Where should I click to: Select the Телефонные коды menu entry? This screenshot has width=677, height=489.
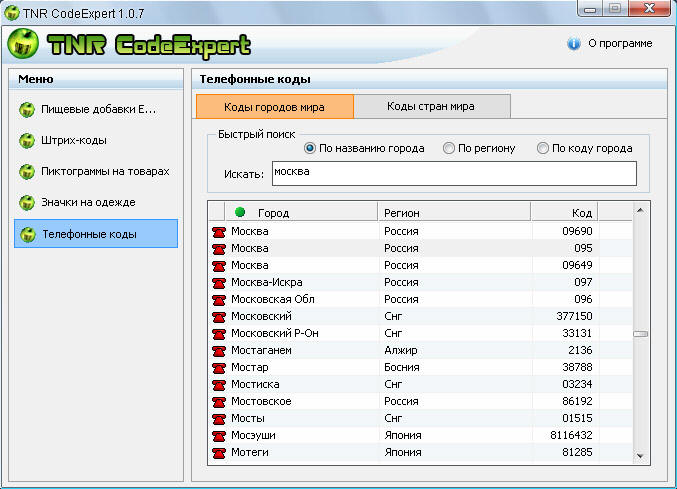(x=96, y=233)
